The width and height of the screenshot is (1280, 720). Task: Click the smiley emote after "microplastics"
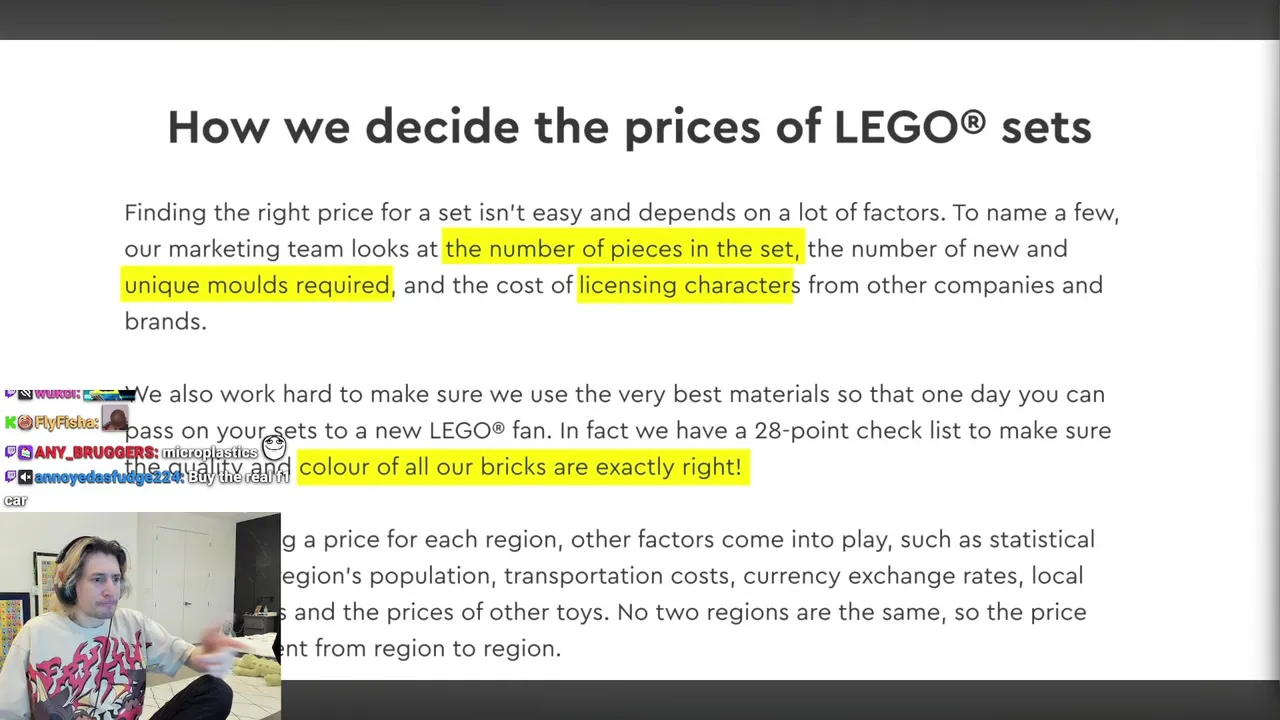pos(273,446)
